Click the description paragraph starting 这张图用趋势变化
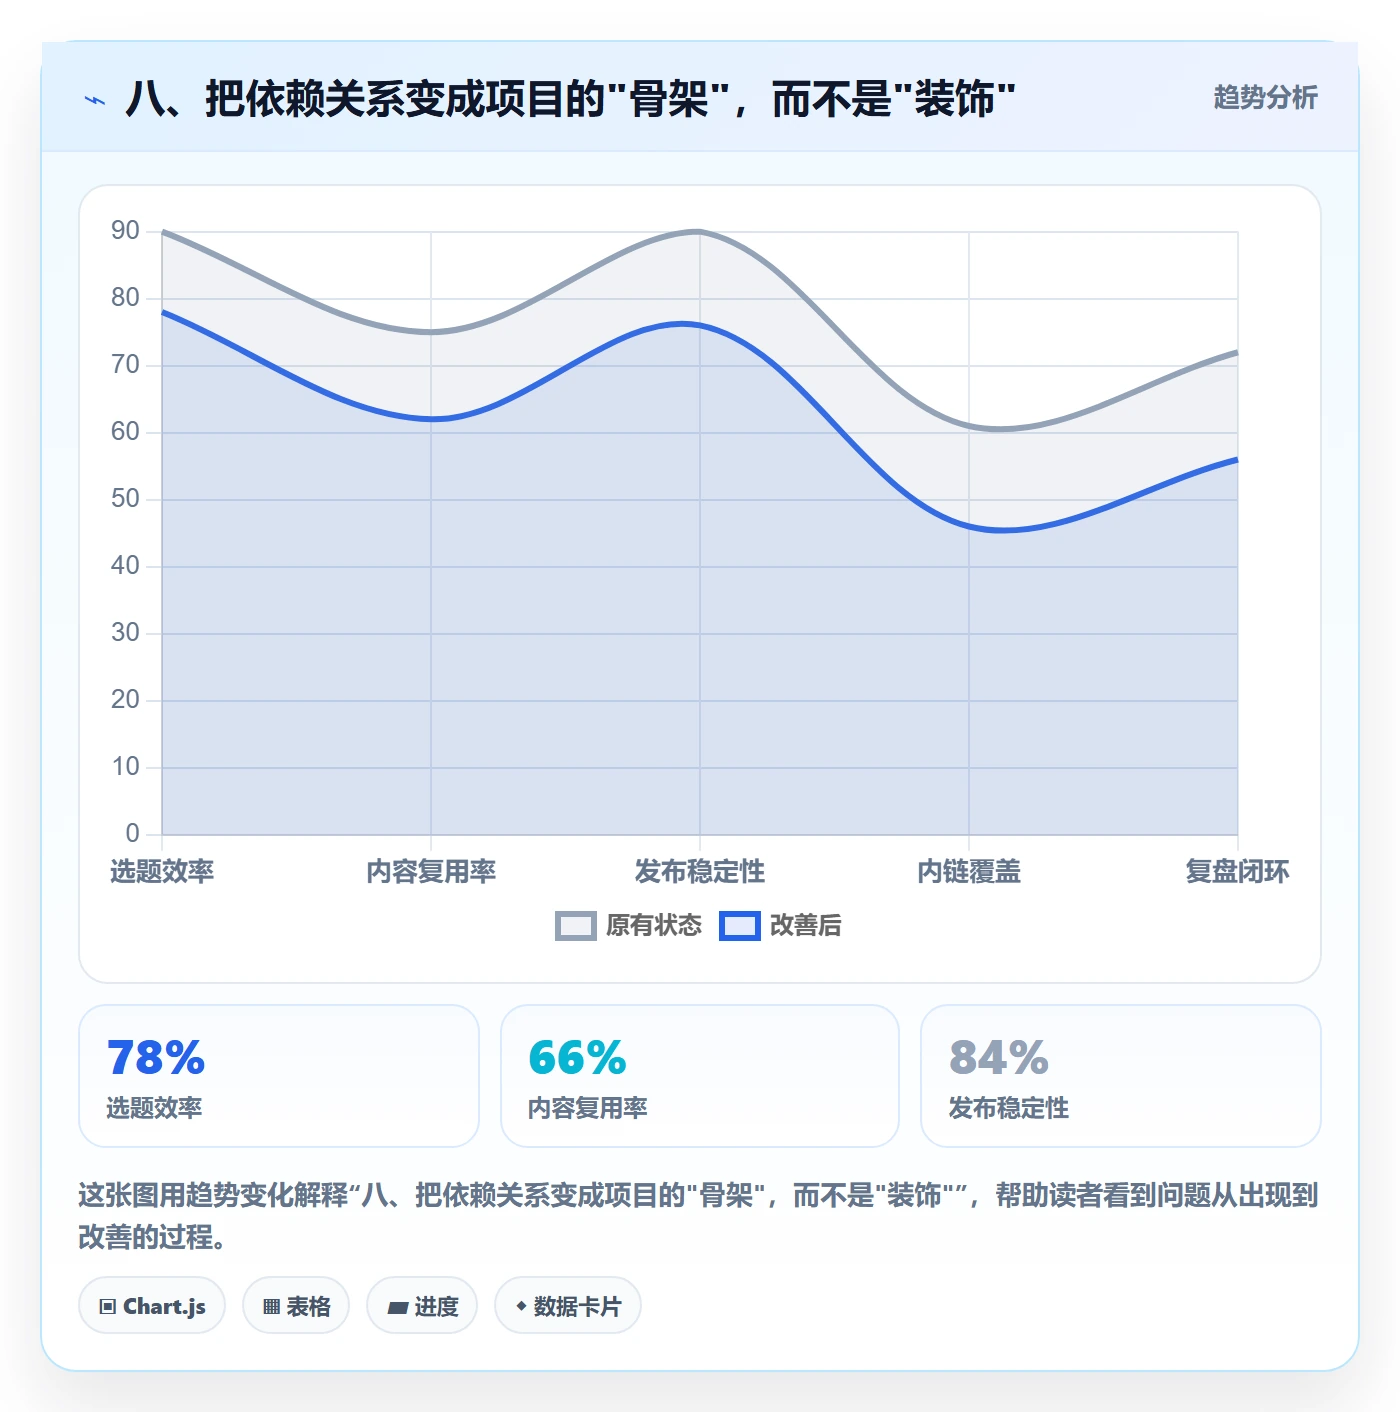The width and height of the screenshot is (1400, 1412). 699,1216
